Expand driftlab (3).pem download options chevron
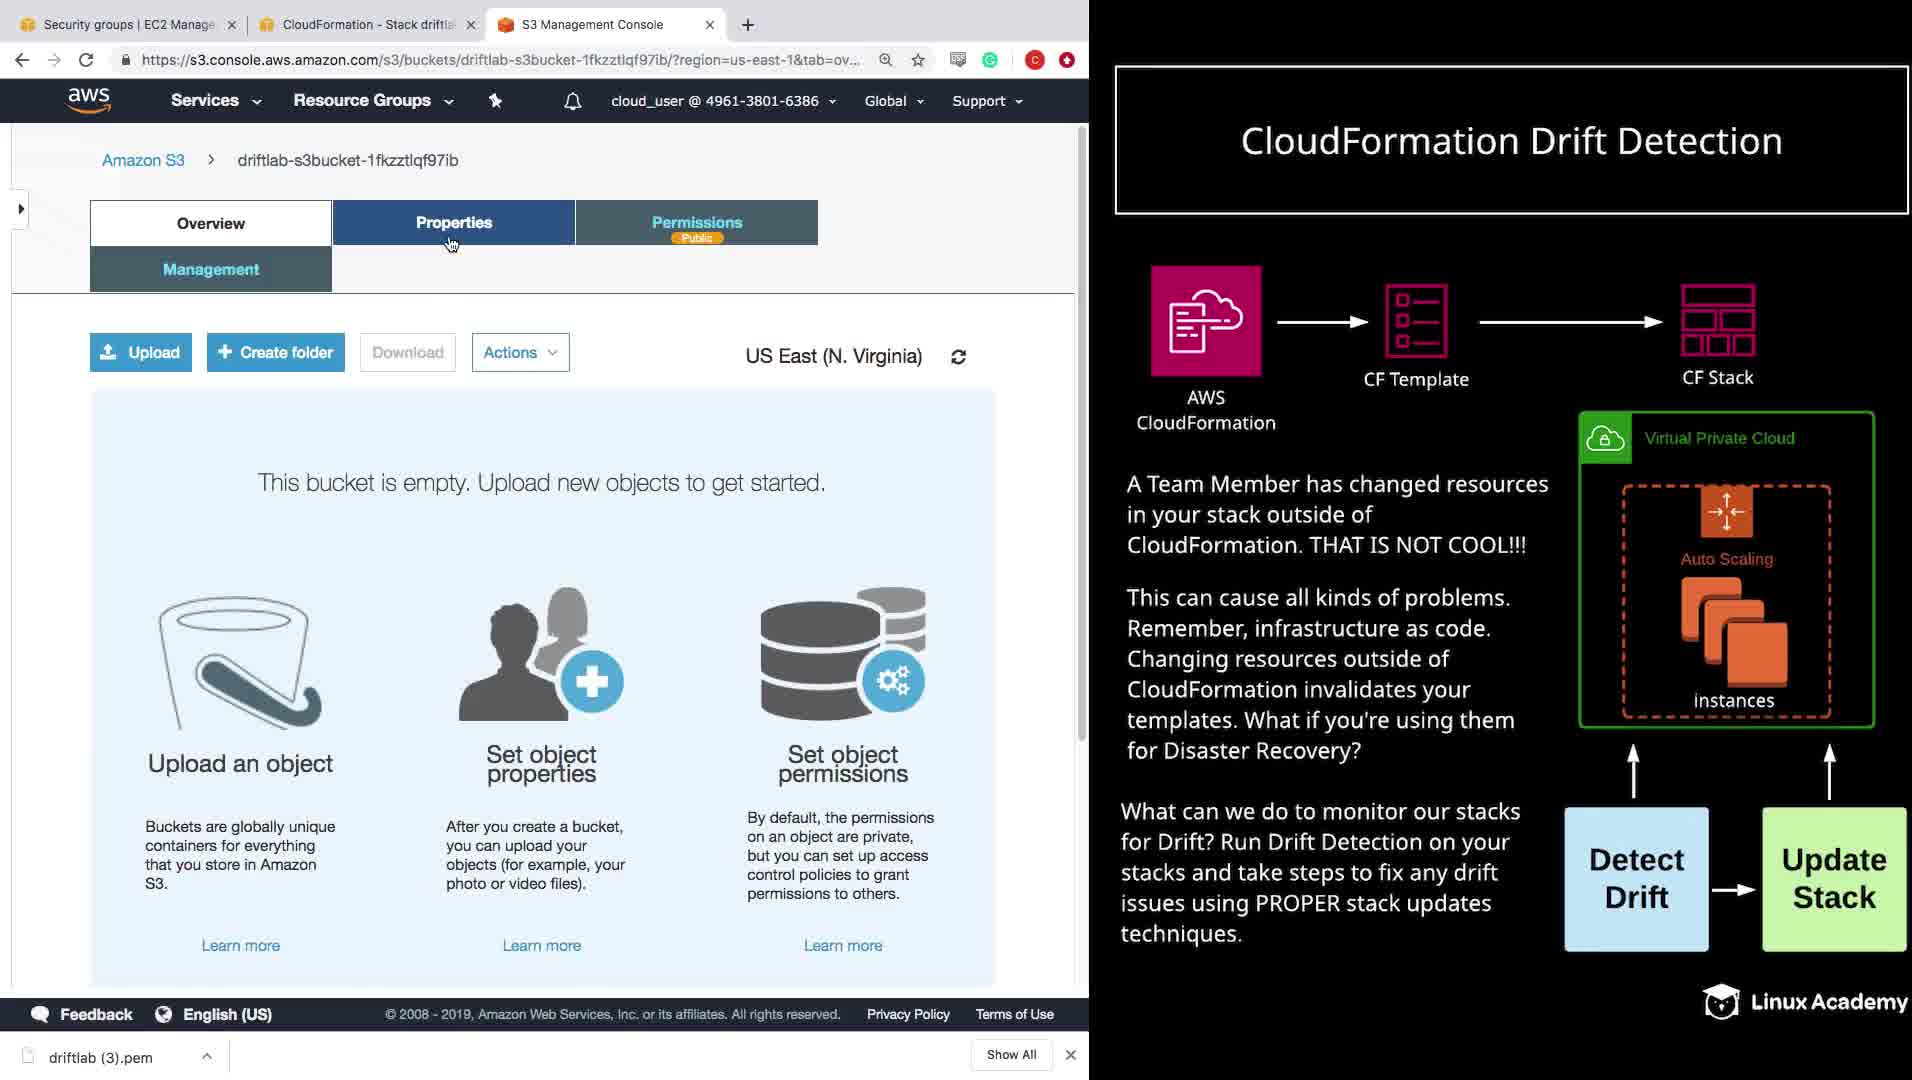 [x=207, y=1056]
